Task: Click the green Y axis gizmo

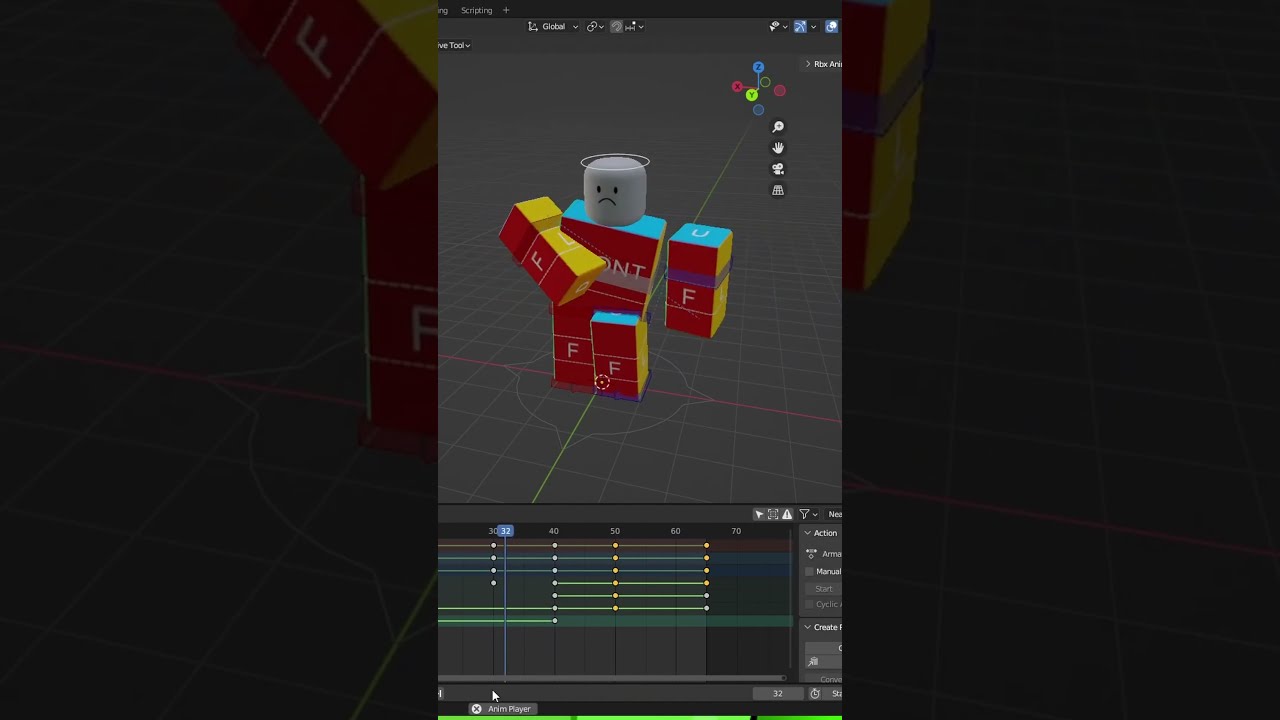Action: coord(751,95)
